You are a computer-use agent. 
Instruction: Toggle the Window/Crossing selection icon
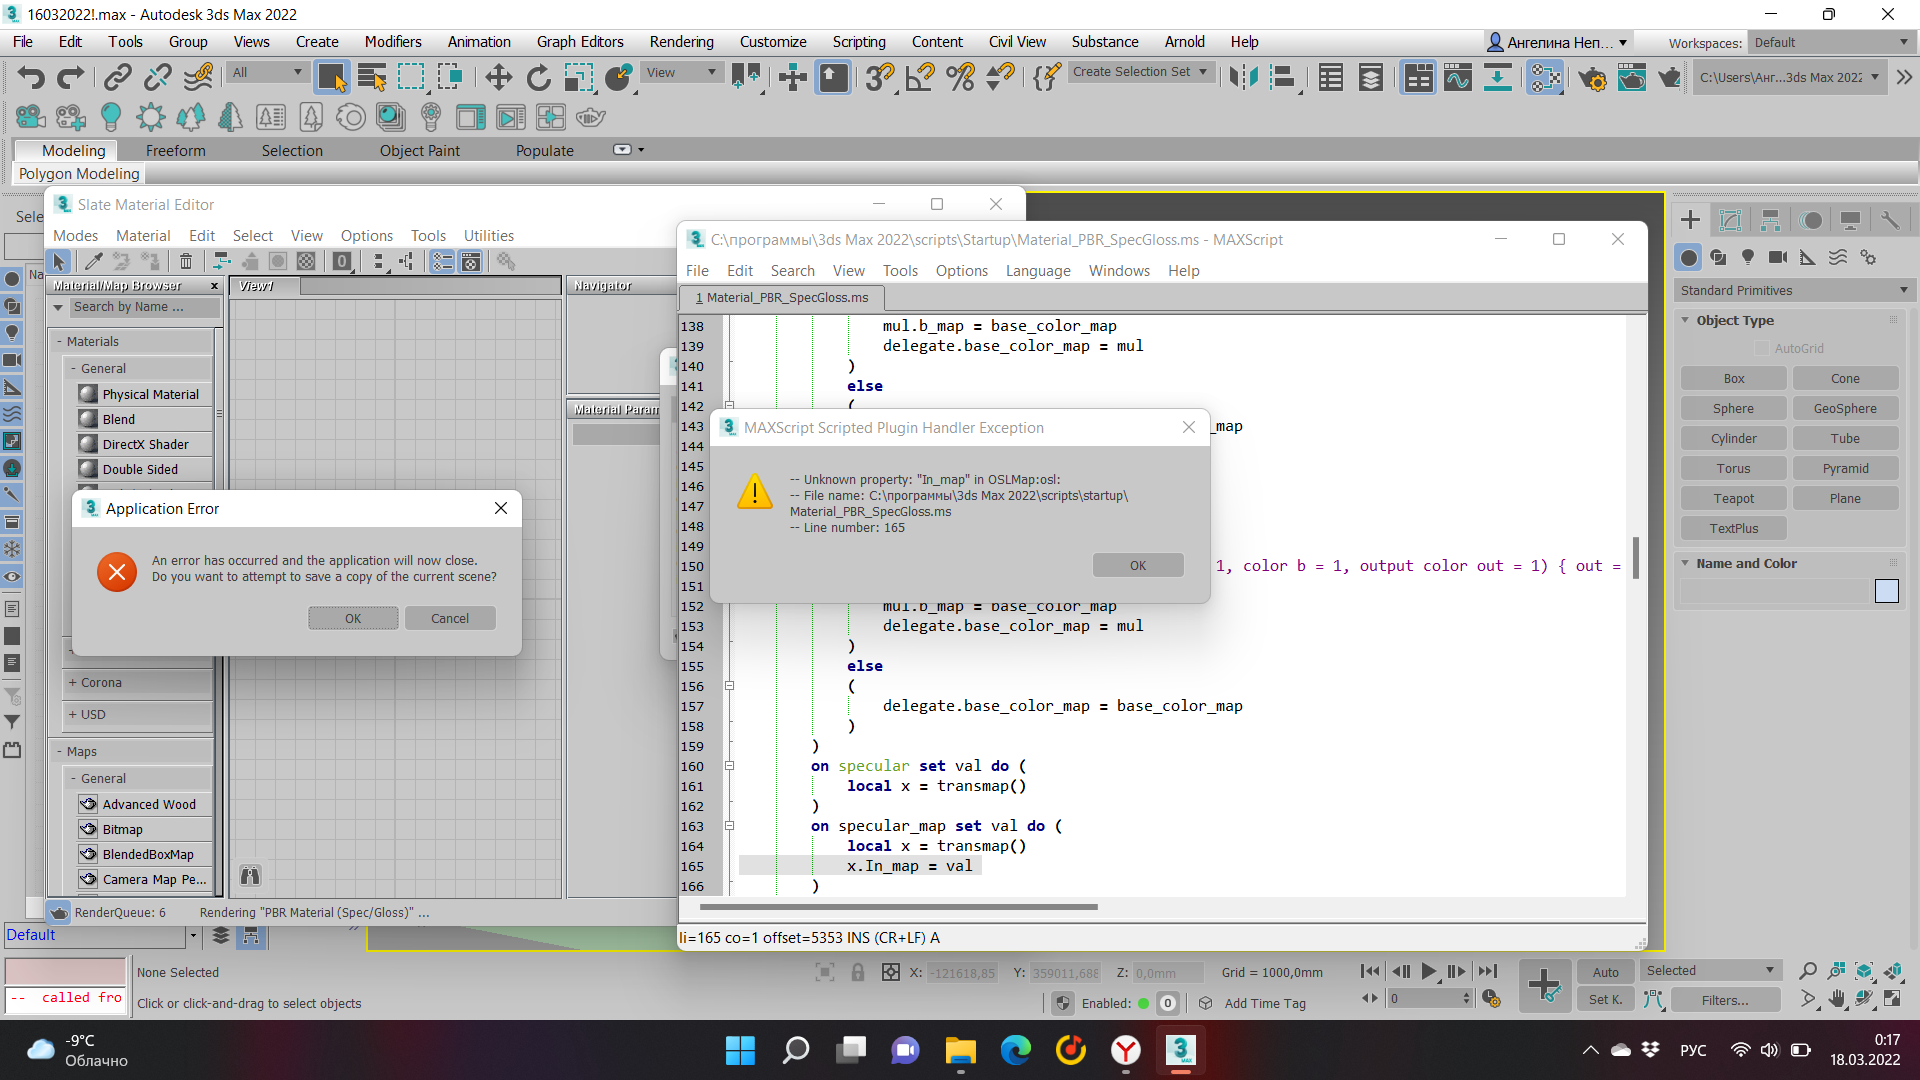tap(450, 77)
